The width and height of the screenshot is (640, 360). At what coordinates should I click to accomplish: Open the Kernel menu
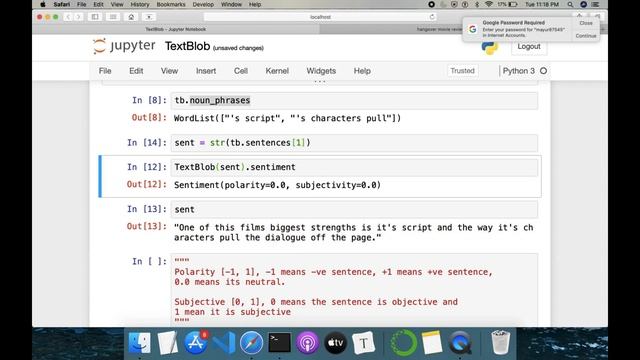pyautogui.click(x=277, y=71)
